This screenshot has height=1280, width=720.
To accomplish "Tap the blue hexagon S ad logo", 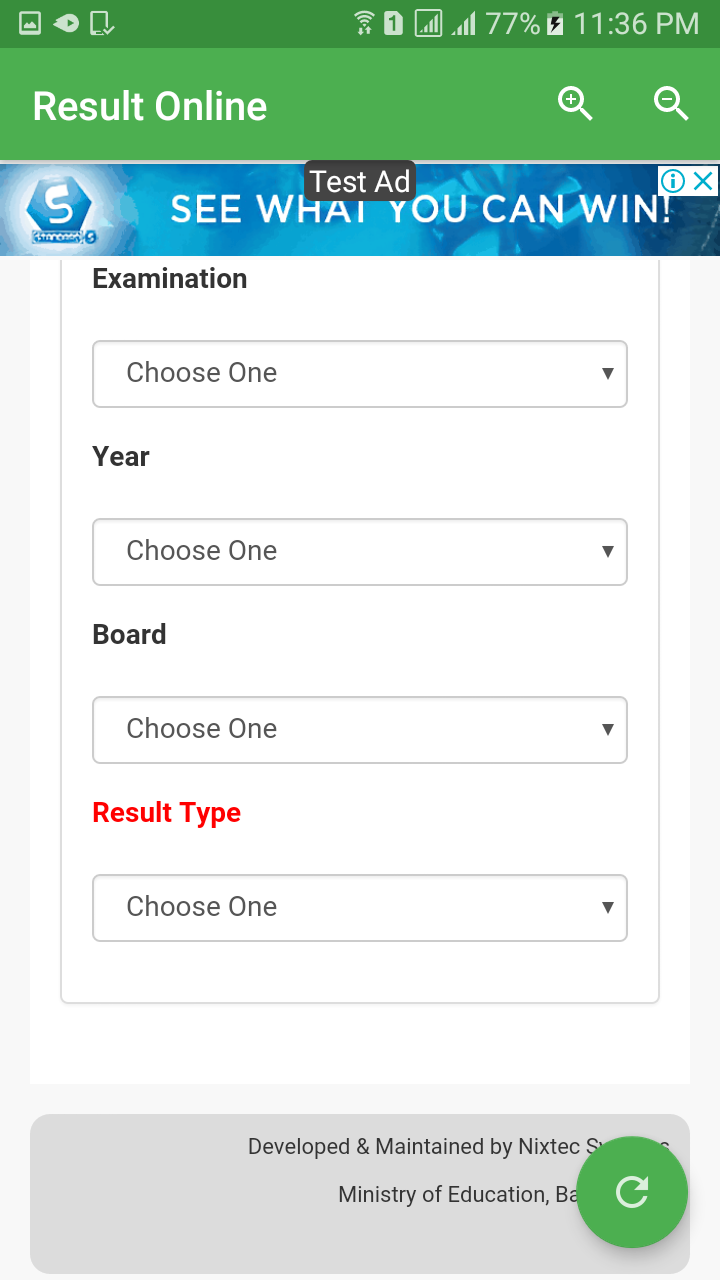I will coord(58,208).
